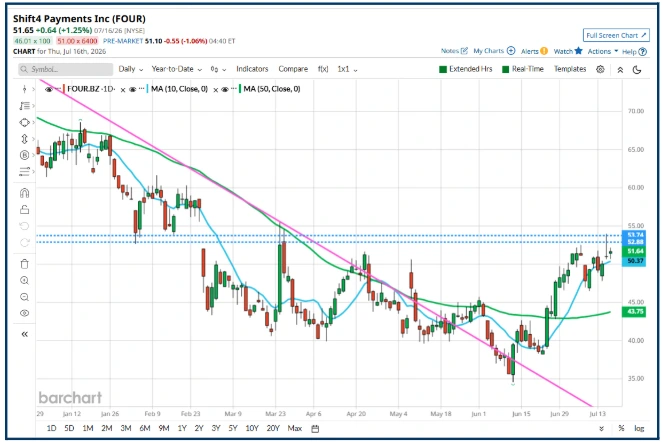Click the FOUR.BZ red color marker
Screen dimensions: 662x442
pyautogui.click(x=64, y=89)
